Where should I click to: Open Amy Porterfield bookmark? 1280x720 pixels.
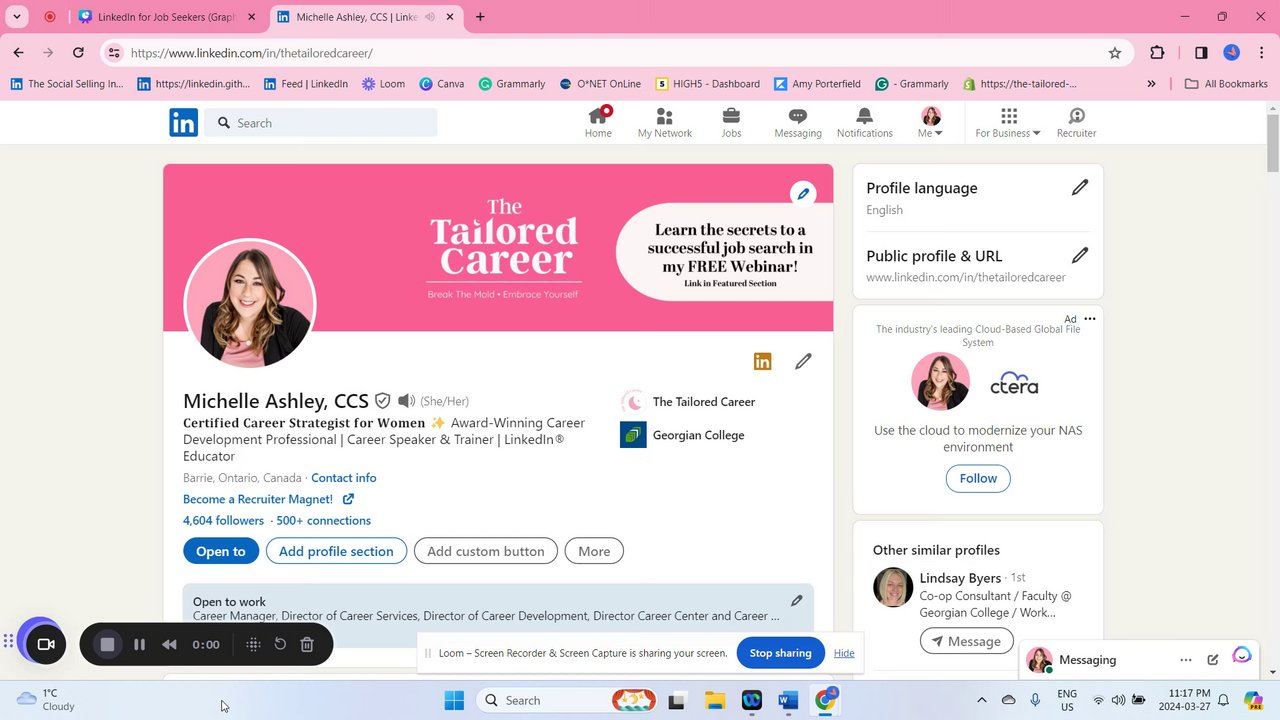tap(817, 84)
